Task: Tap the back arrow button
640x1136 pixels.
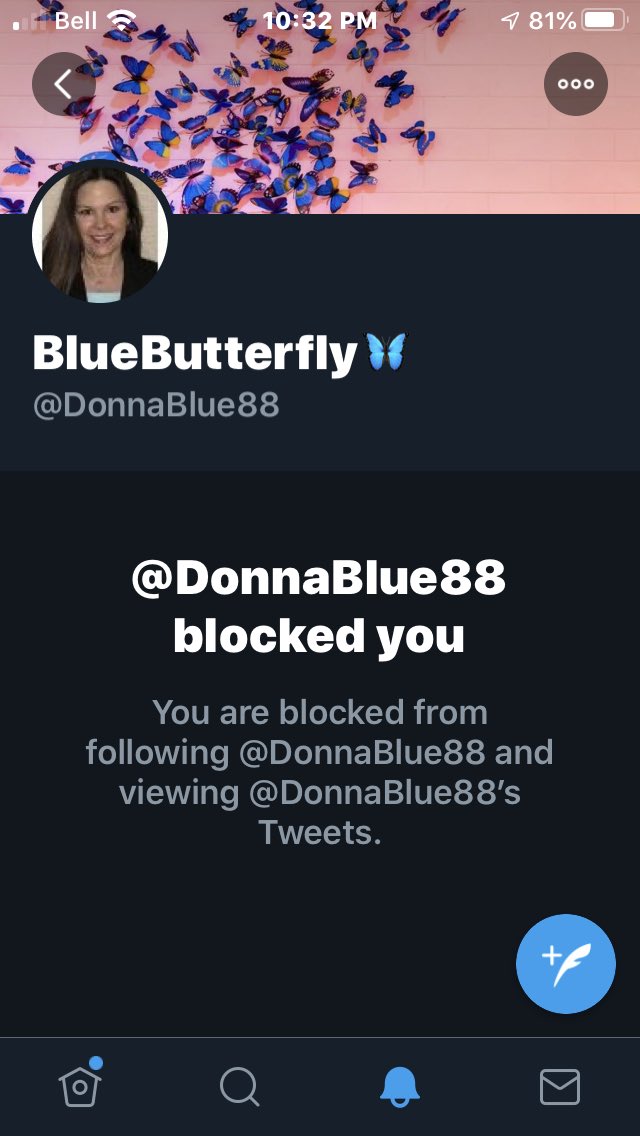Action: (63, 84)
